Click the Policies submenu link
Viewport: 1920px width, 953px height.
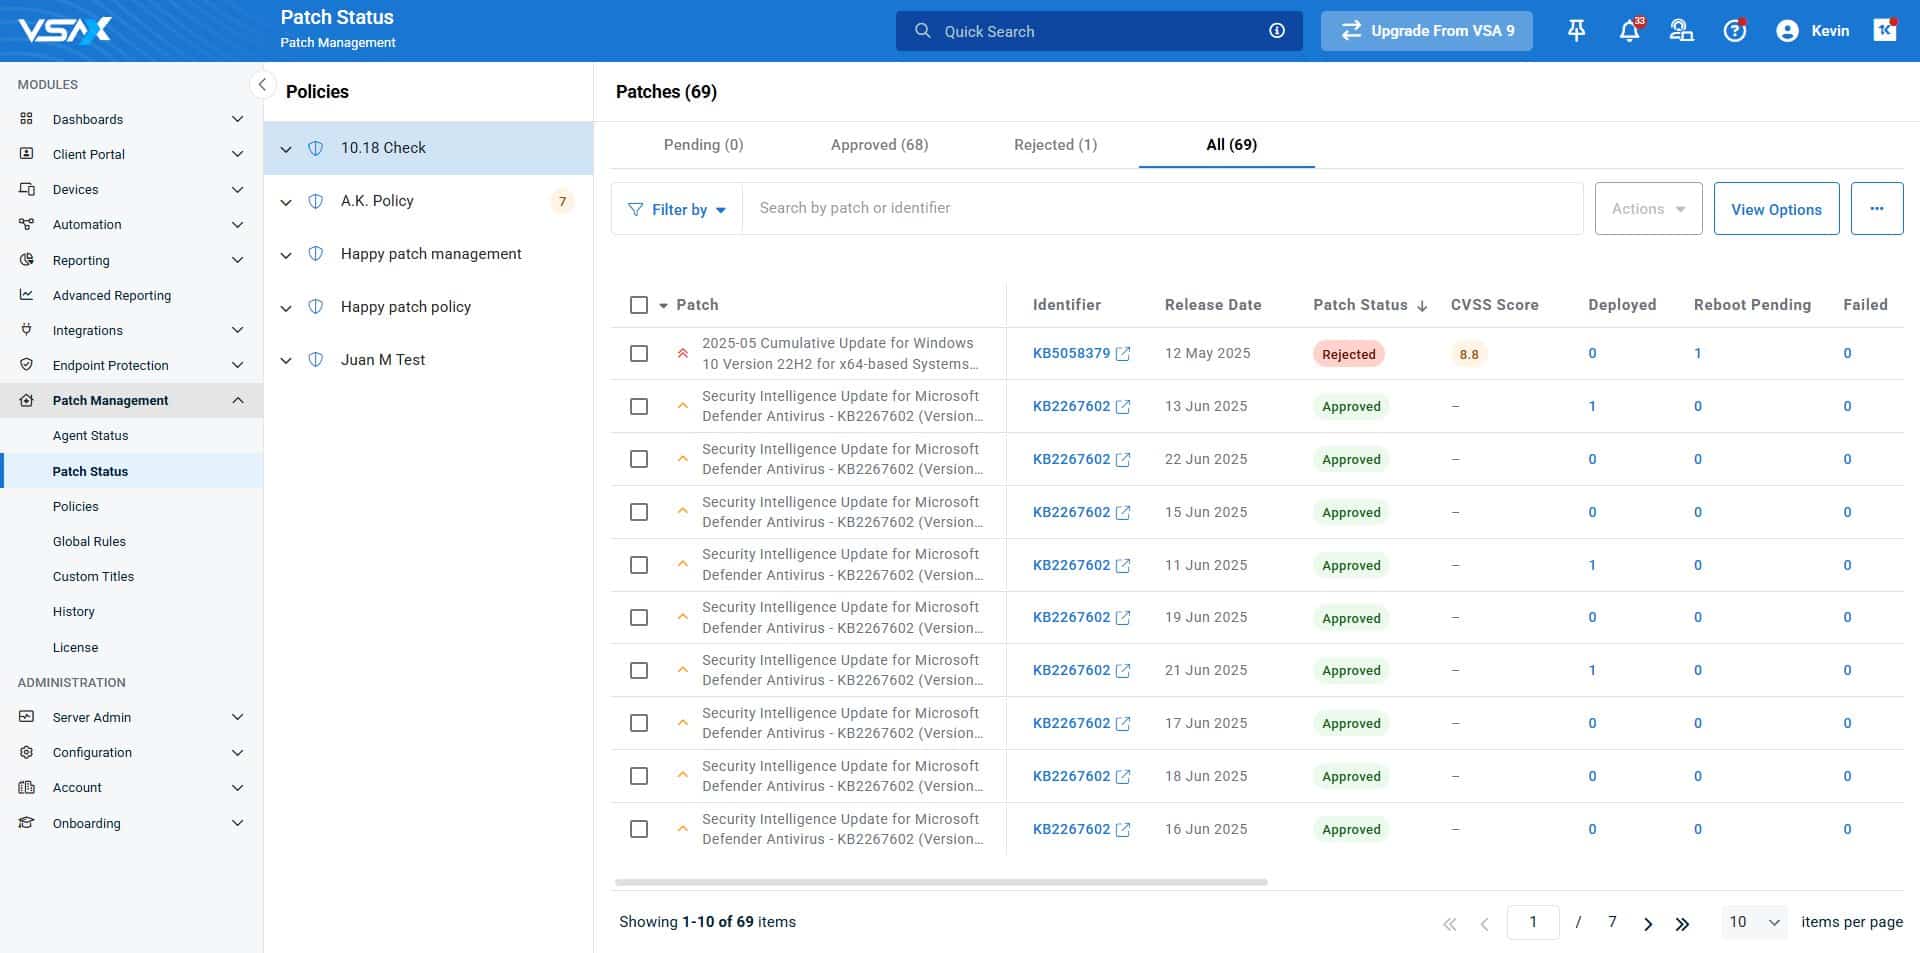tap(75, 506)
